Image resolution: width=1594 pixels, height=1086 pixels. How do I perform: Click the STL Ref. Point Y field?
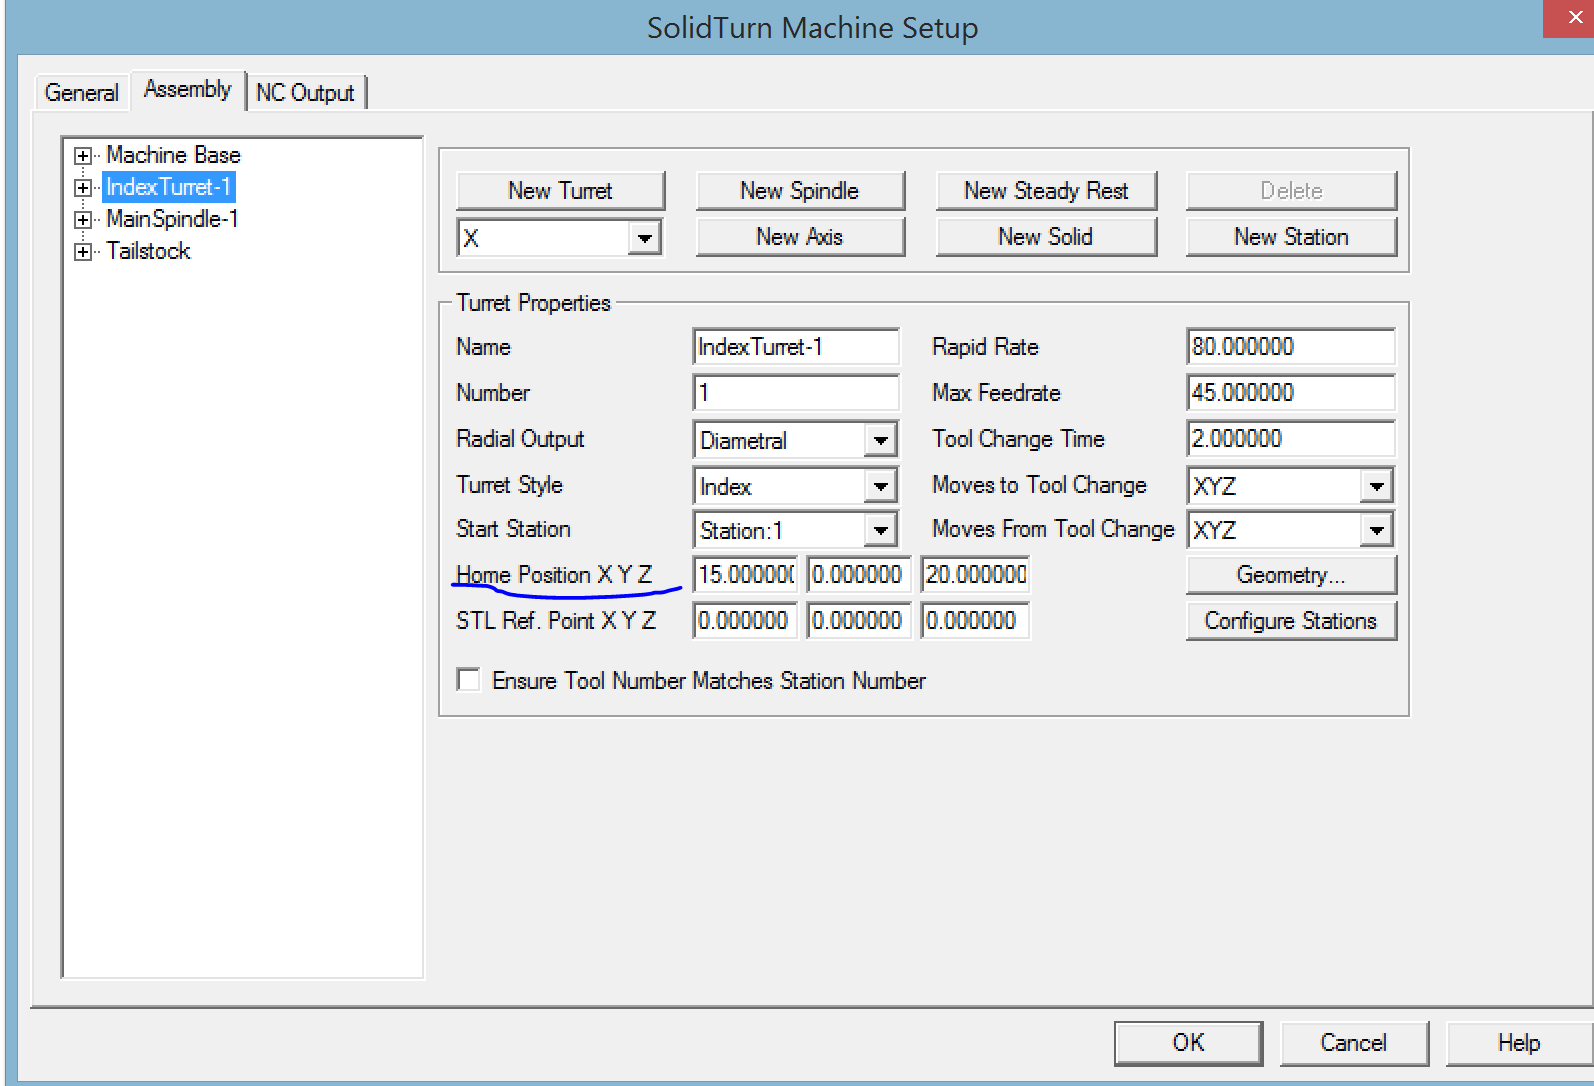click(859, 621)
